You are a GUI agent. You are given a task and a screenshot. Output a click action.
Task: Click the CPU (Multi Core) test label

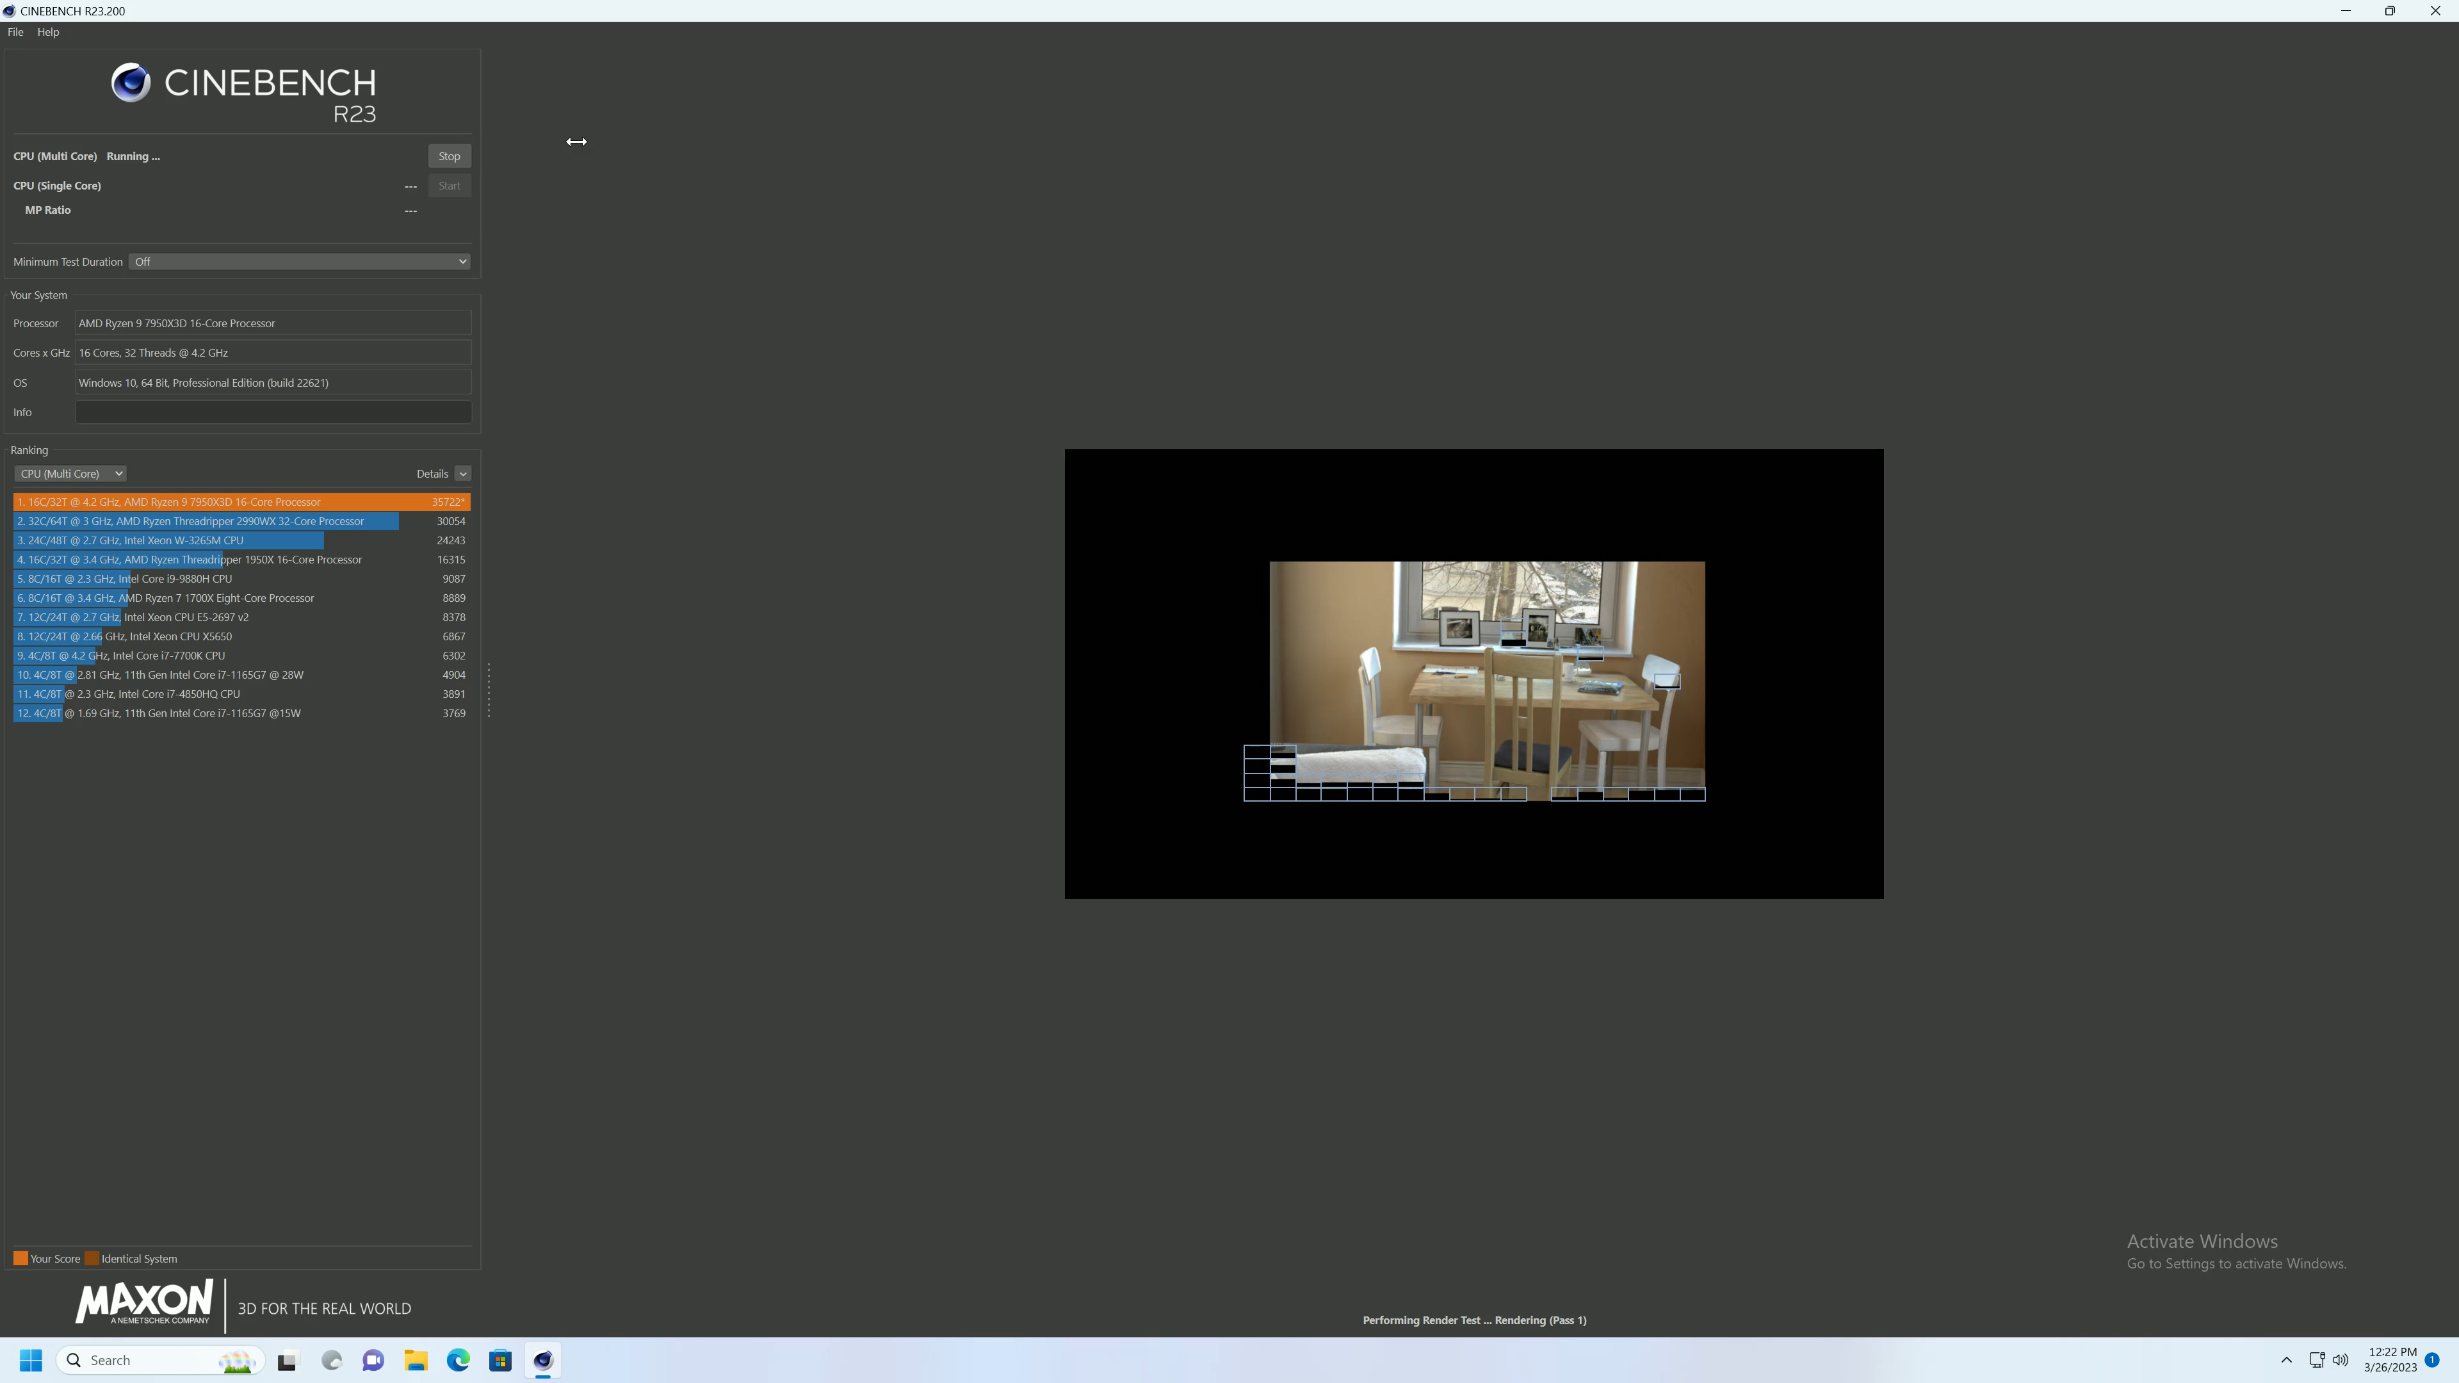pyautogui.click(x=55, y=156)
